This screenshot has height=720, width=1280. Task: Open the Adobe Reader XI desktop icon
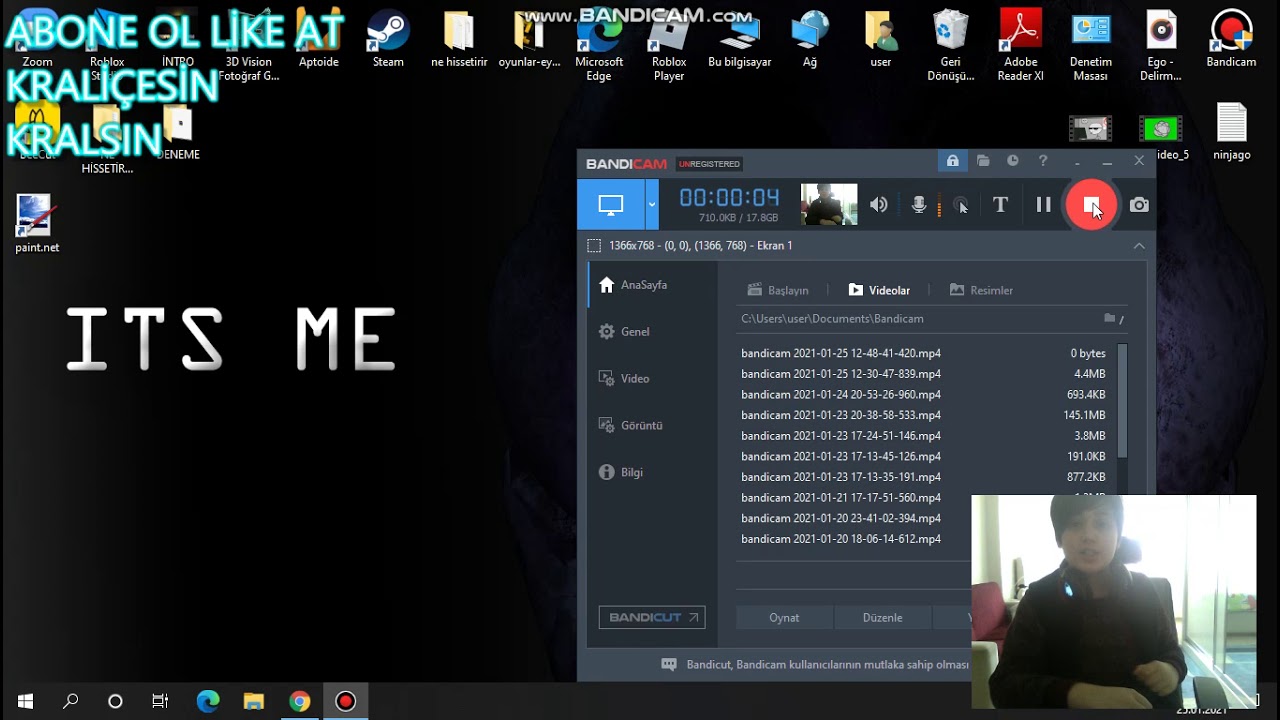pyautogui.click(x=1020, y=46)
